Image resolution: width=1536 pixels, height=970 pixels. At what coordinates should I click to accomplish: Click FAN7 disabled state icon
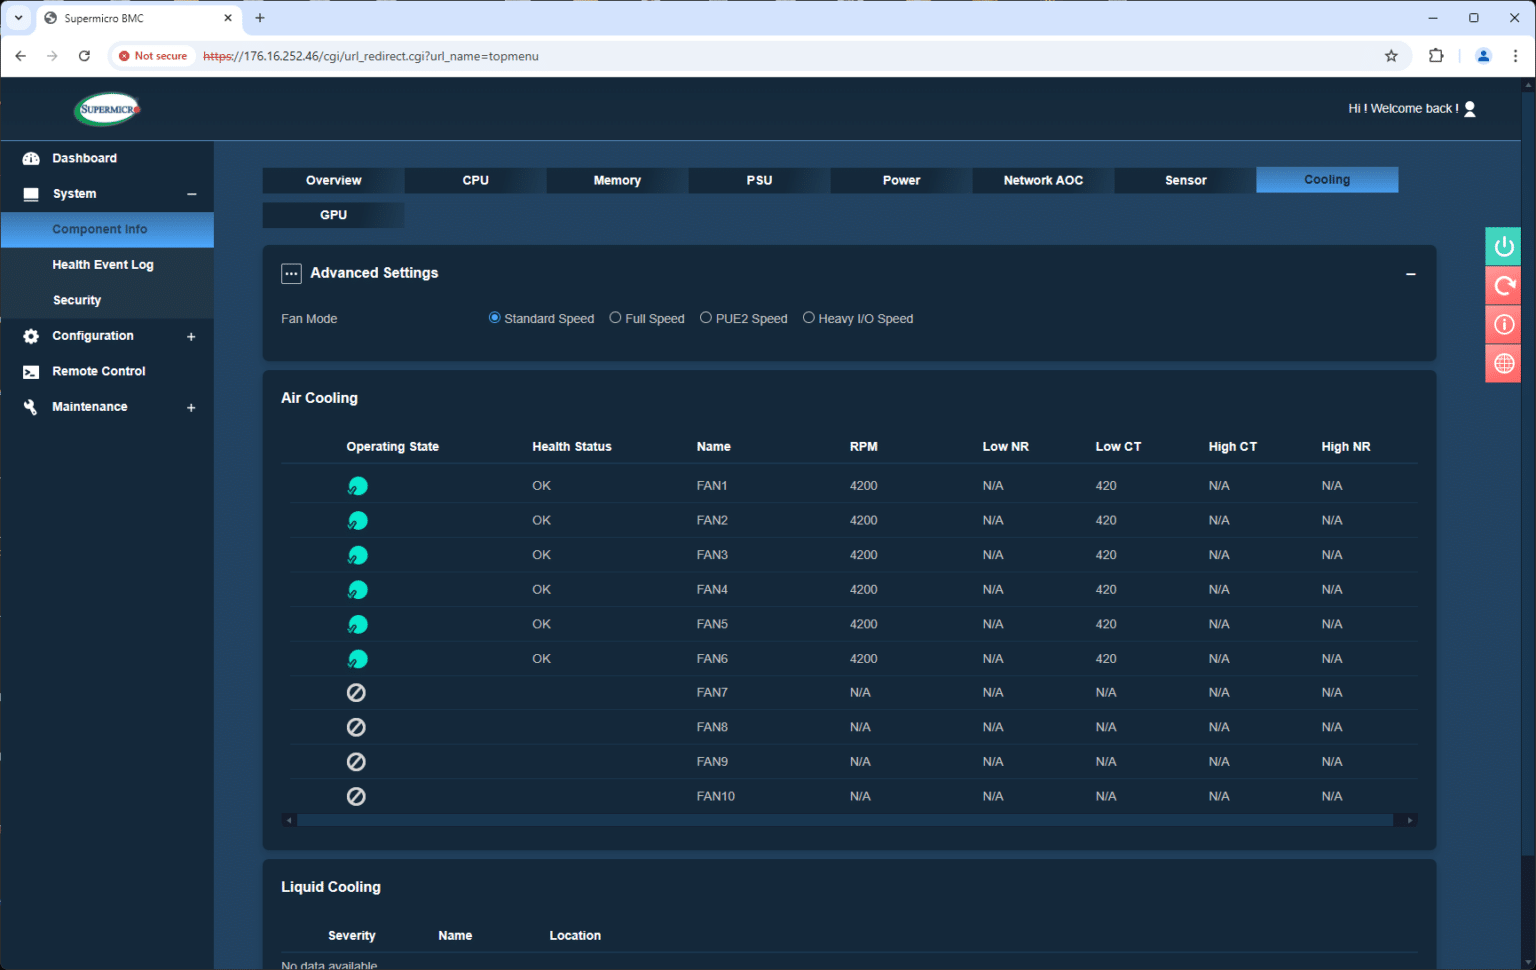click(356, 693)
